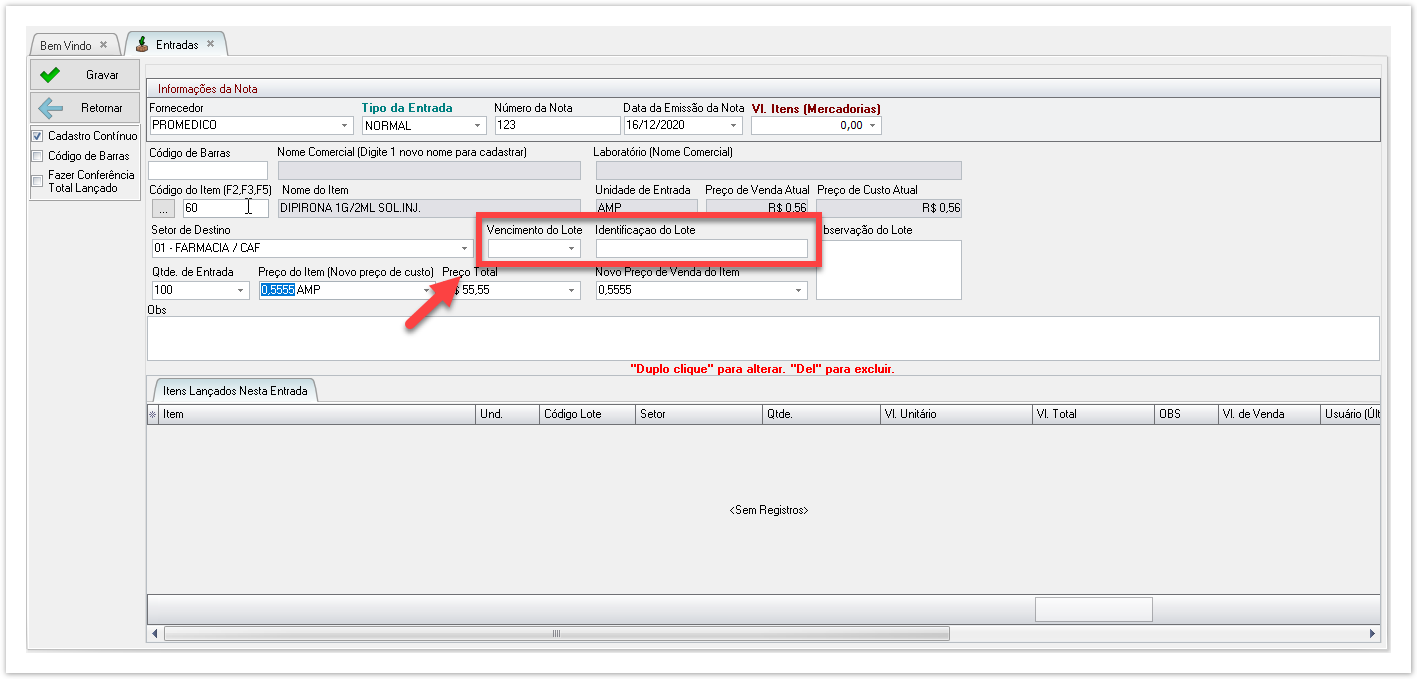Open the Setor de Destino dropdown
Screen dimensions: 1417x679
(x=465, y=249)
